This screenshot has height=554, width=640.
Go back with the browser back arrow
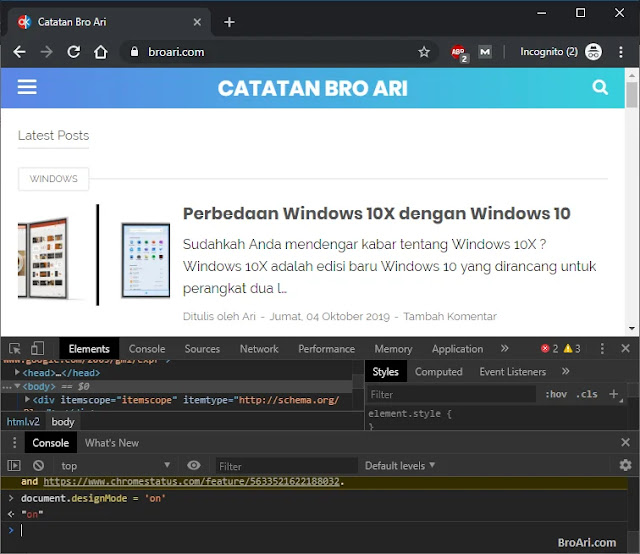[19, 52]
